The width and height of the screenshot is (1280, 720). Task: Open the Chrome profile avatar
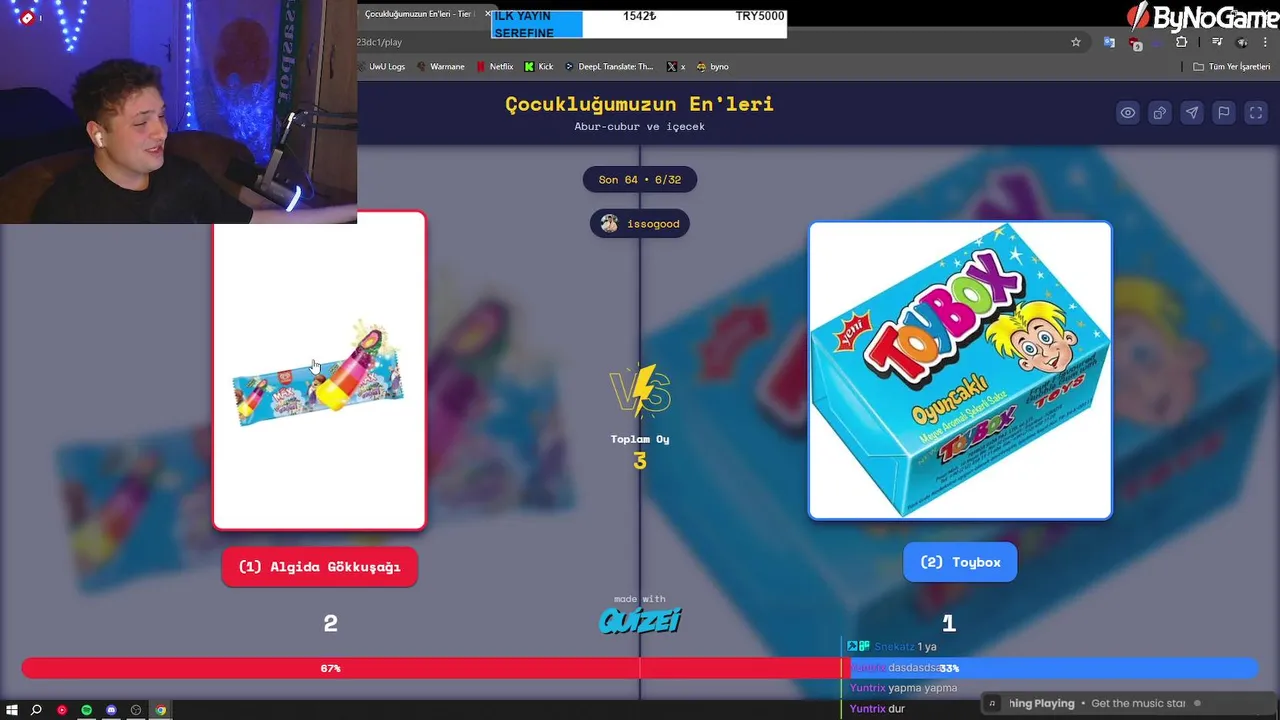(1242, 42)
